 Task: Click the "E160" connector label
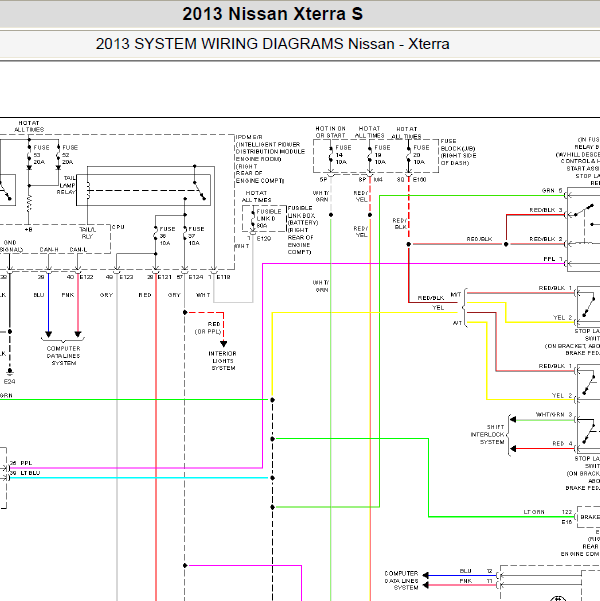click(419, 179)
